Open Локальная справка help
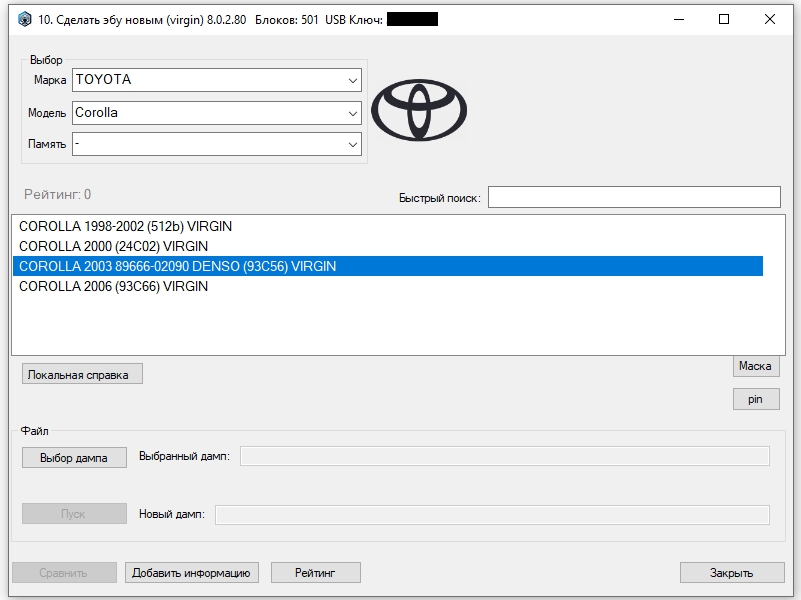 82,374
